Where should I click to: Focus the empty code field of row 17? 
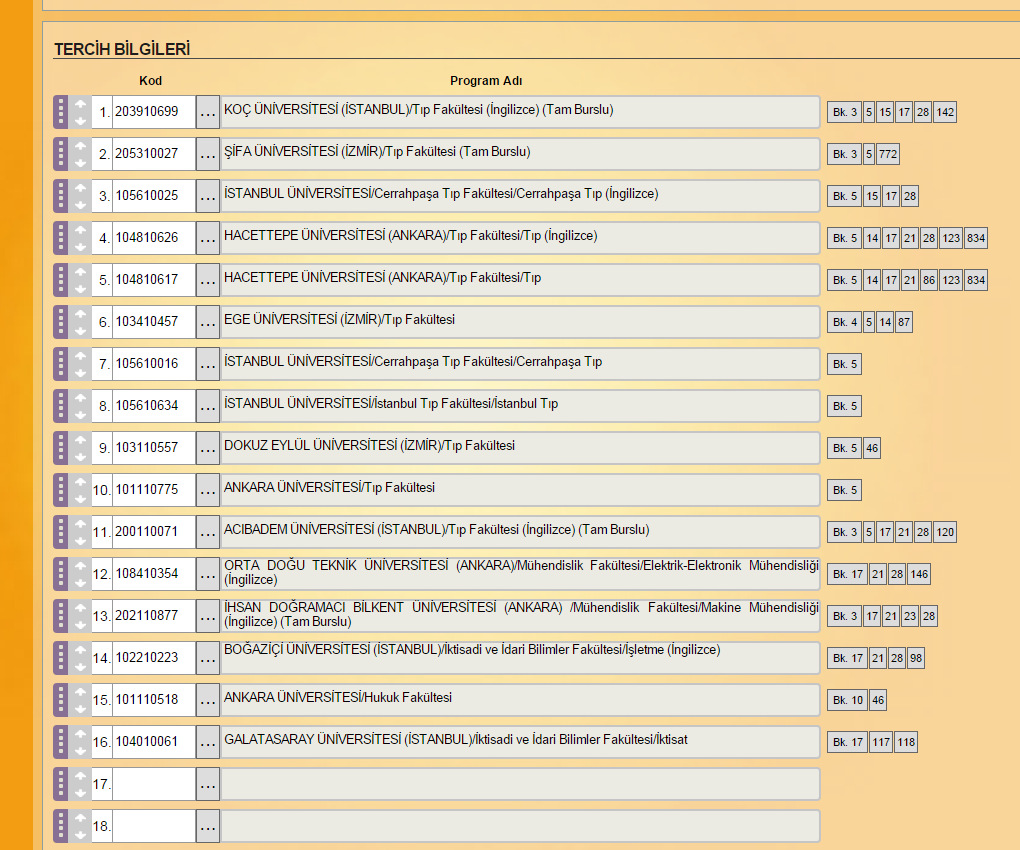[x=153, y=784]
